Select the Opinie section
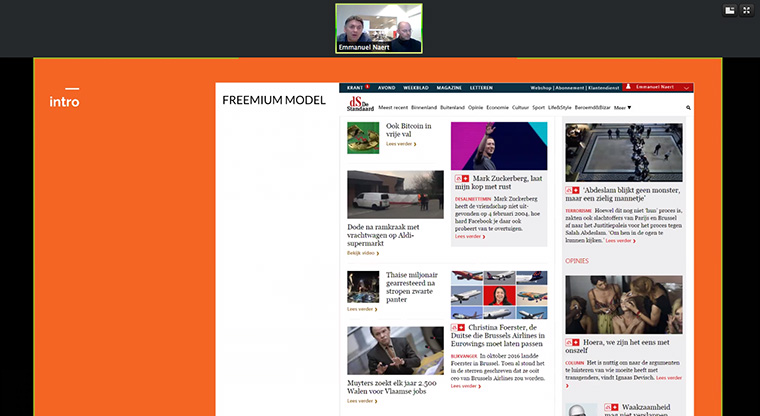760x416 pixels. (475, 108)
